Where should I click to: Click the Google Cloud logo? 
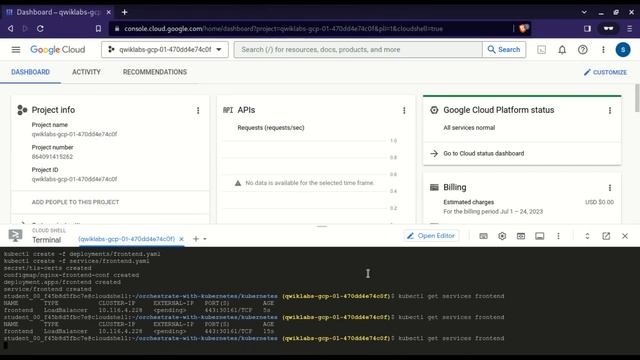[x=58, y=50]
